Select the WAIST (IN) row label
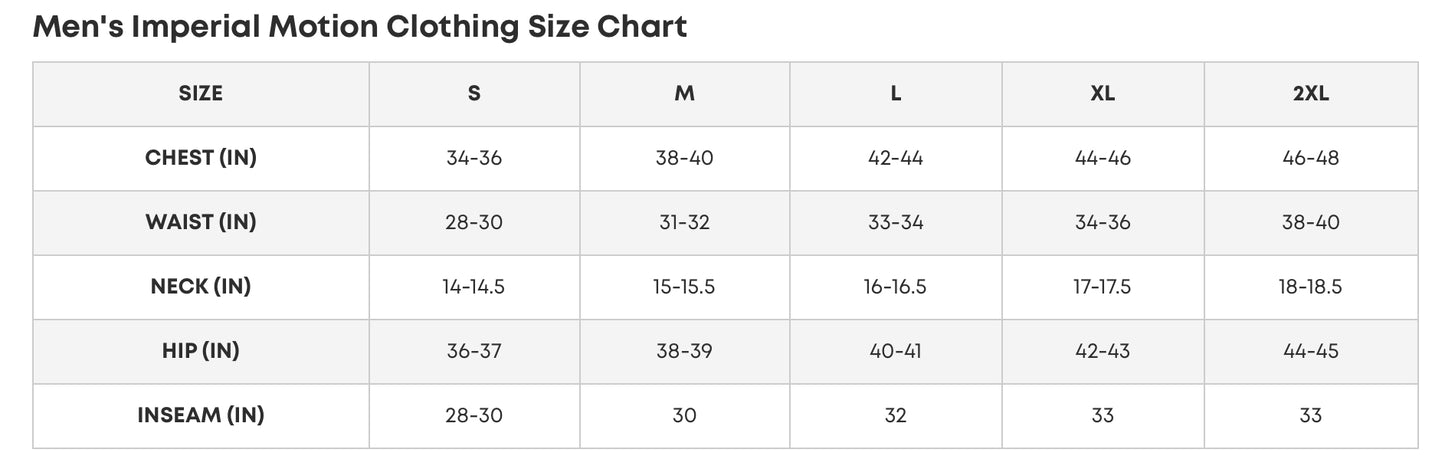Screen dimensions: 1445x469 [x=201, y=222]
